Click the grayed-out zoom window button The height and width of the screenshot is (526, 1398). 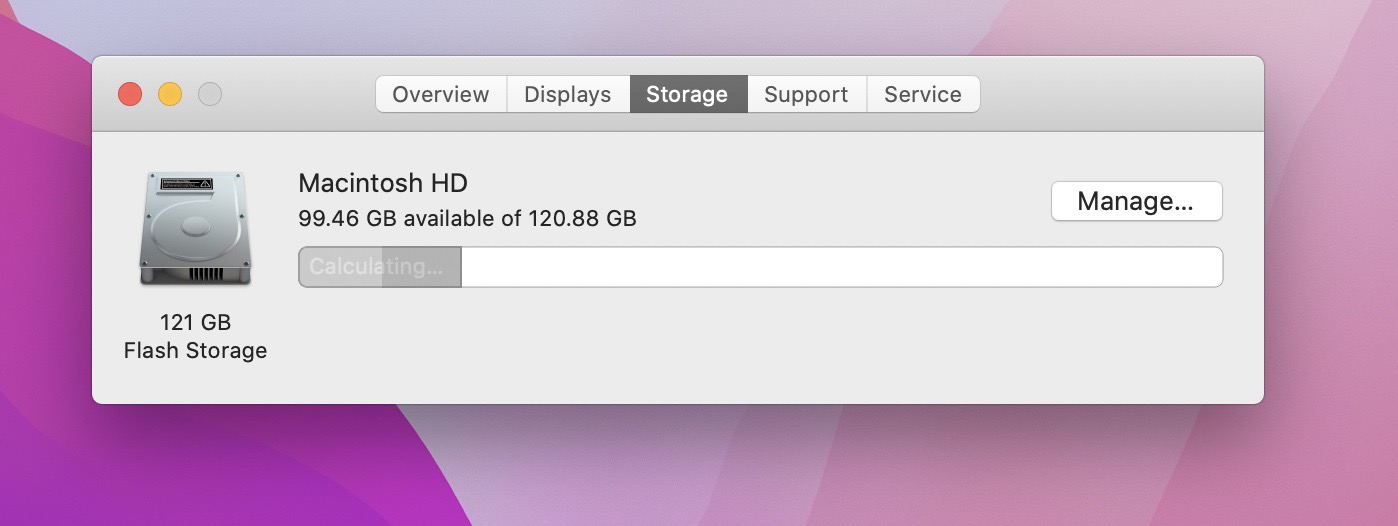pos(210,95)
